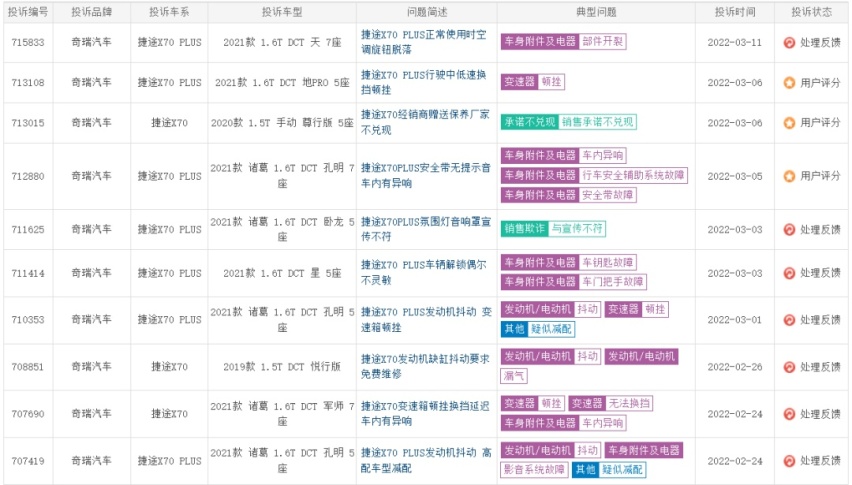852x485 pixels.
Task: Click the 问题简述 column header
Action: (x=427, y=12)
